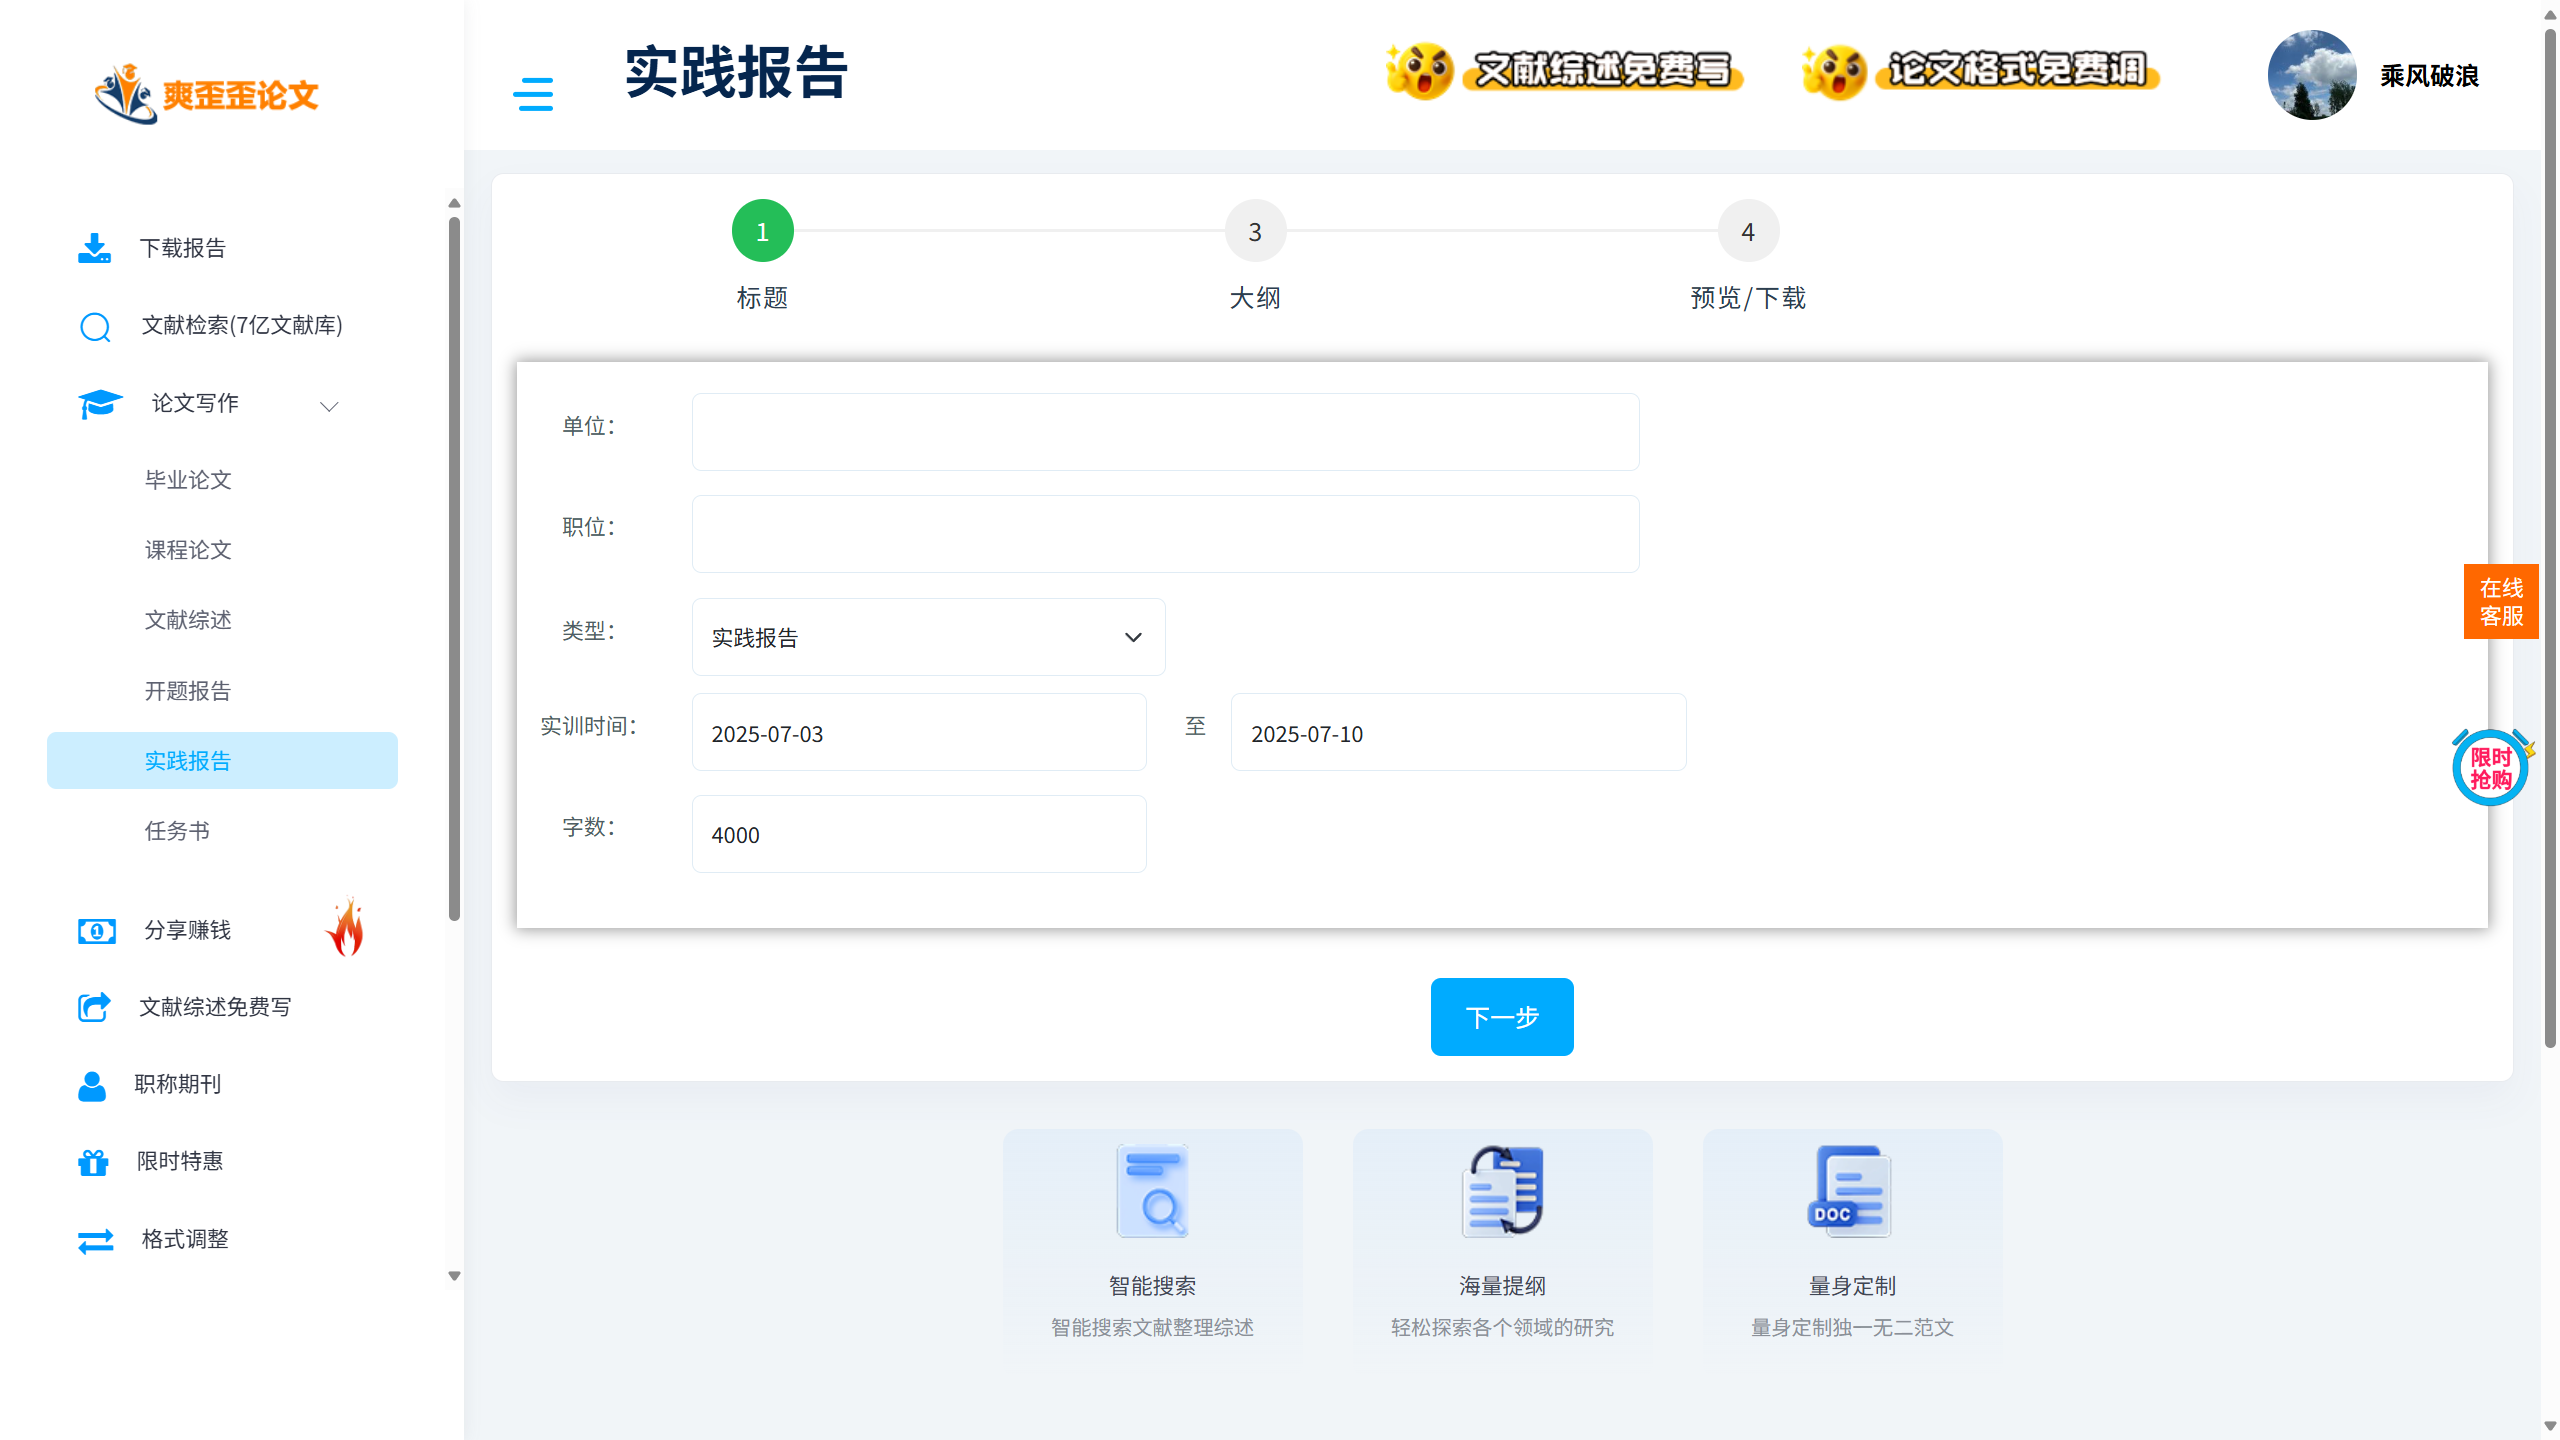Click the training start date field
The width and height of the screenshot is (2560, 1440).
coord(918,733)
